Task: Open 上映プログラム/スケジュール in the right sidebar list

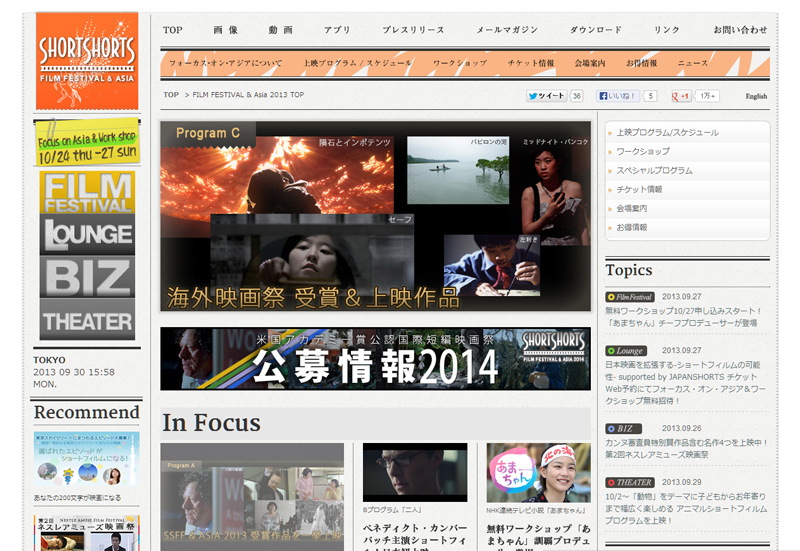Action: (666, 132)
